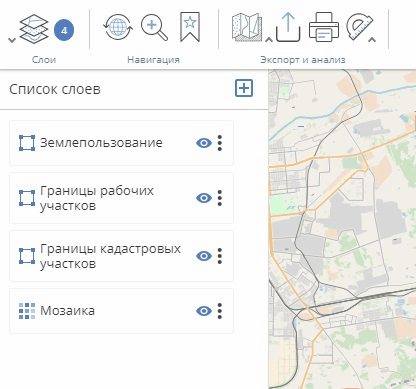This screenshot has width=416, height=389.
Task: Click the upload export arrow icon
Action: point(288,27)
